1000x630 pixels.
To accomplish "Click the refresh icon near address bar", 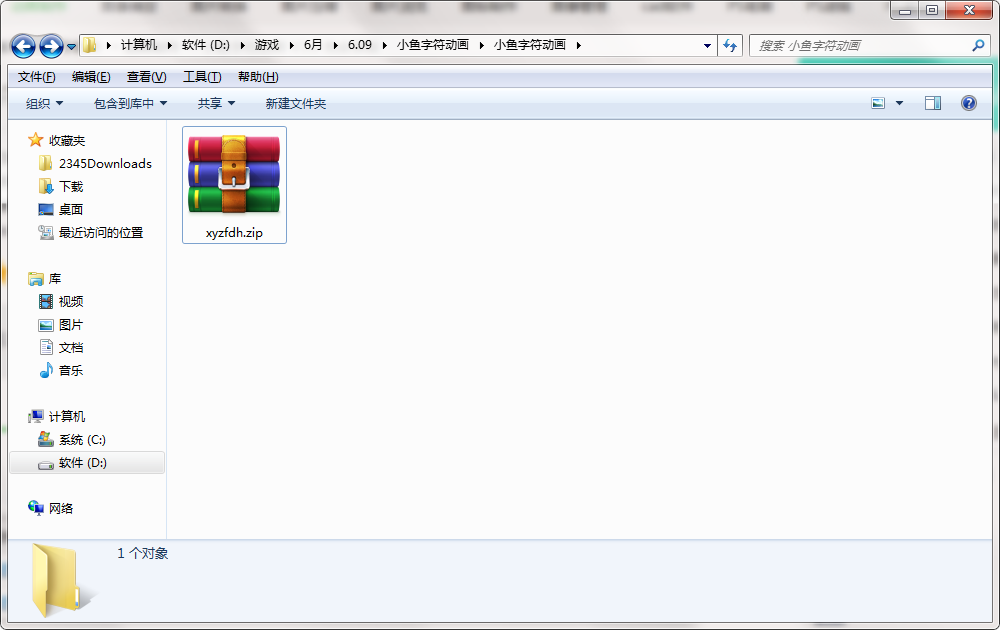I will 729,45.
